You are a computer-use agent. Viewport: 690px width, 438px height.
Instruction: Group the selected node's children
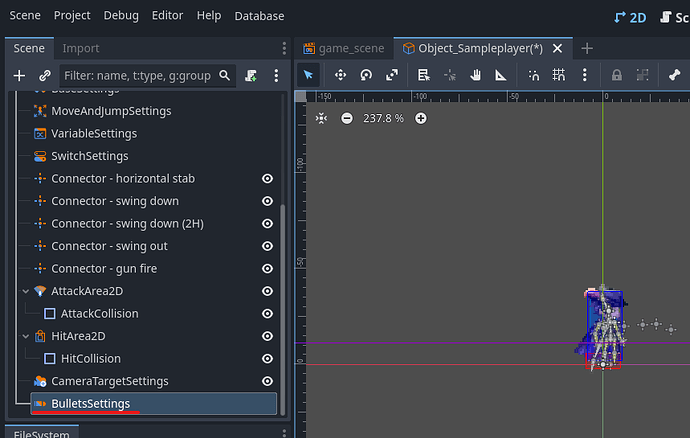(x=642, y=75)
